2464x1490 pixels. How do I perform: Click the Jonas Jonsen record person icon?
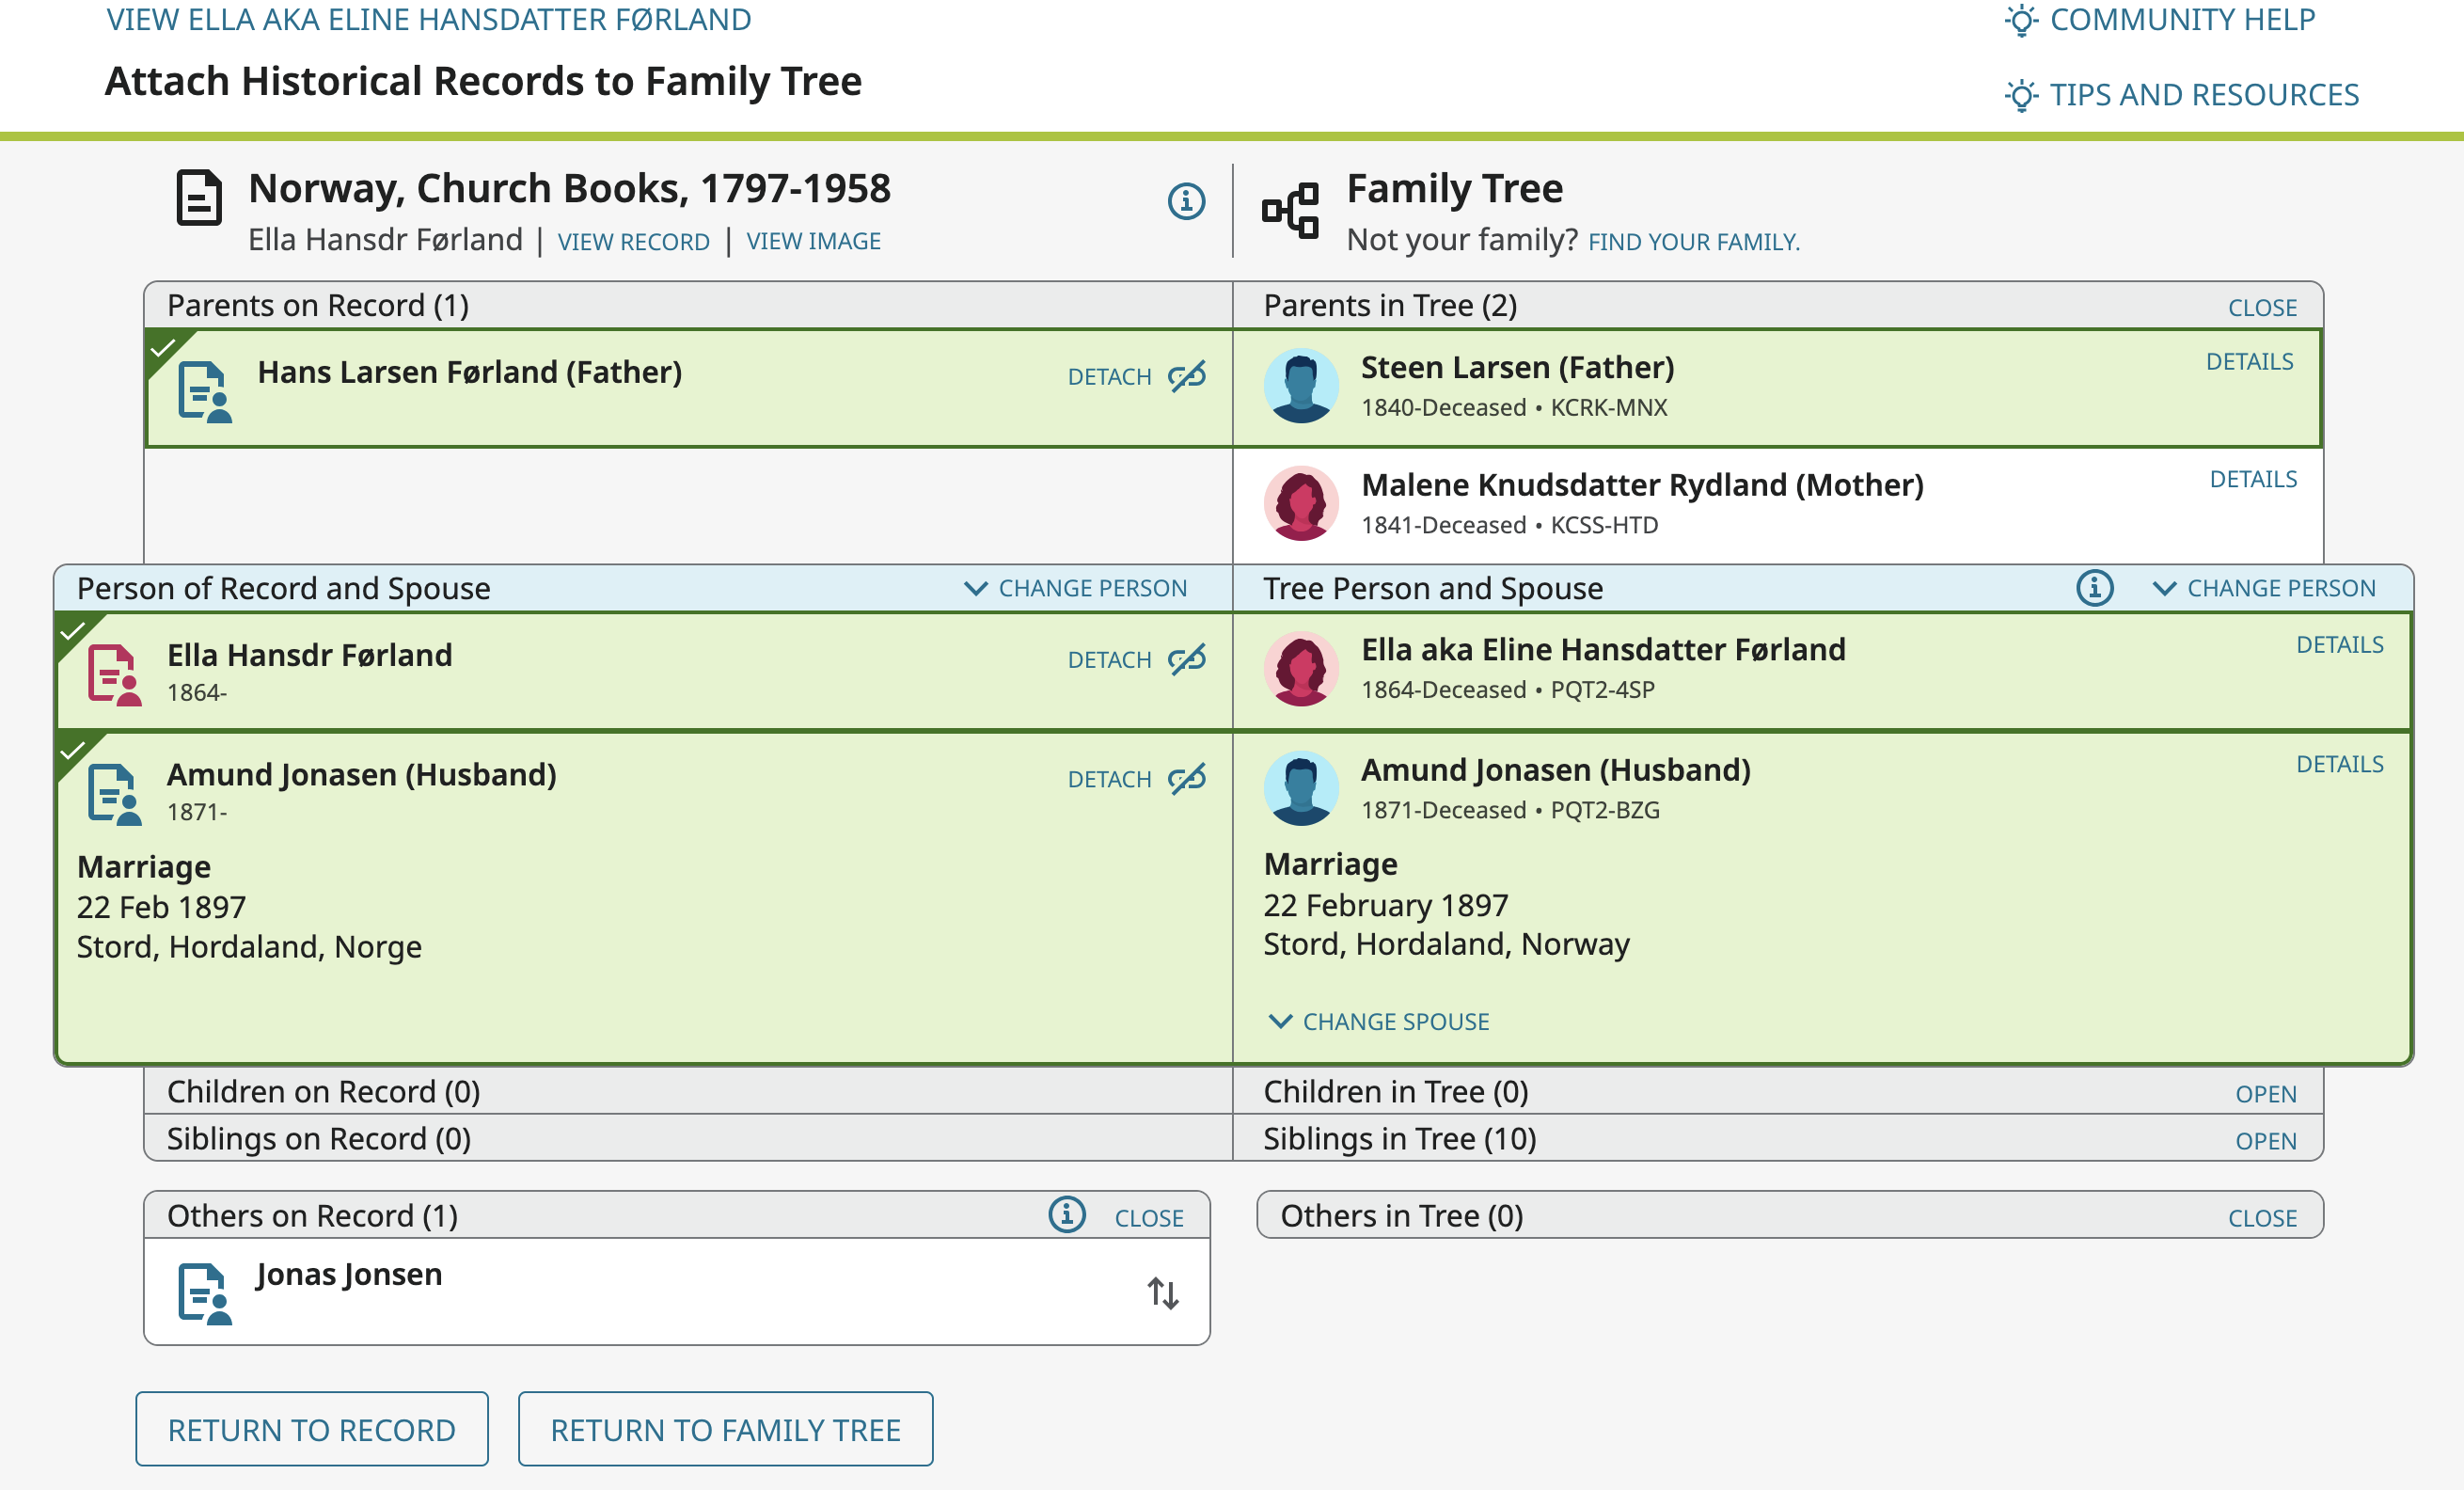pos(204,1293)
